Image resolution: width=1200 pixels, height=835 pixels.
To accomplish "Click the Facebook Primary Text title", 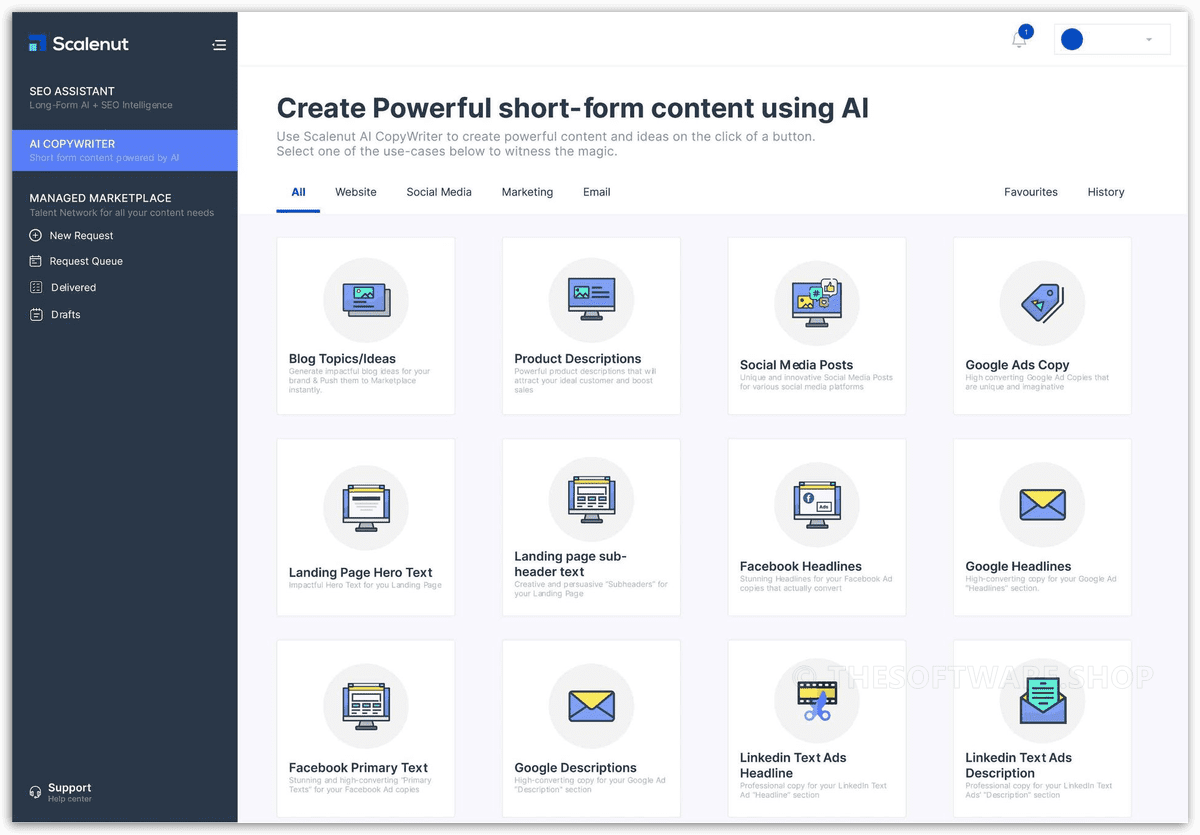I will (x=358, y=768).
